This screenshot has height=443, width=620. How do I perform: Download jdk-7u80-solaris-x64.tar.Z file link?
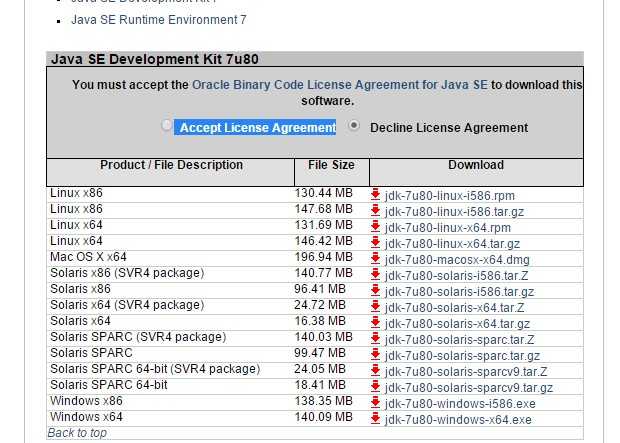pyautogui.click(x=454, y=308)
